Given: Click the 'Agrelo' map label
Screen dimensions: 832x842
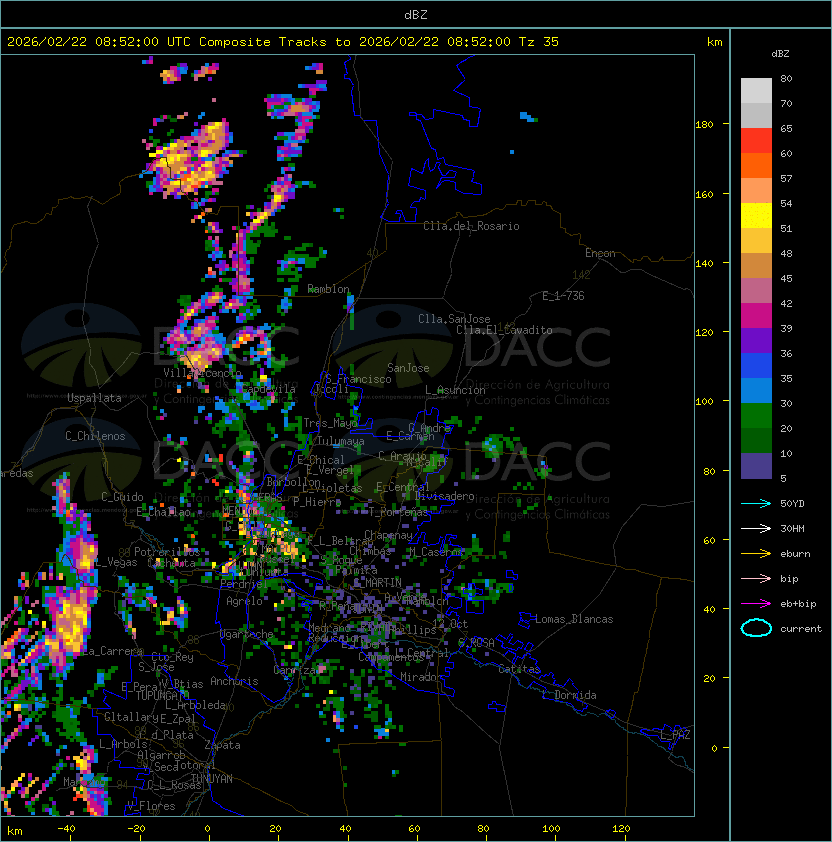Looking at the screenshot, I should [244, 601].
